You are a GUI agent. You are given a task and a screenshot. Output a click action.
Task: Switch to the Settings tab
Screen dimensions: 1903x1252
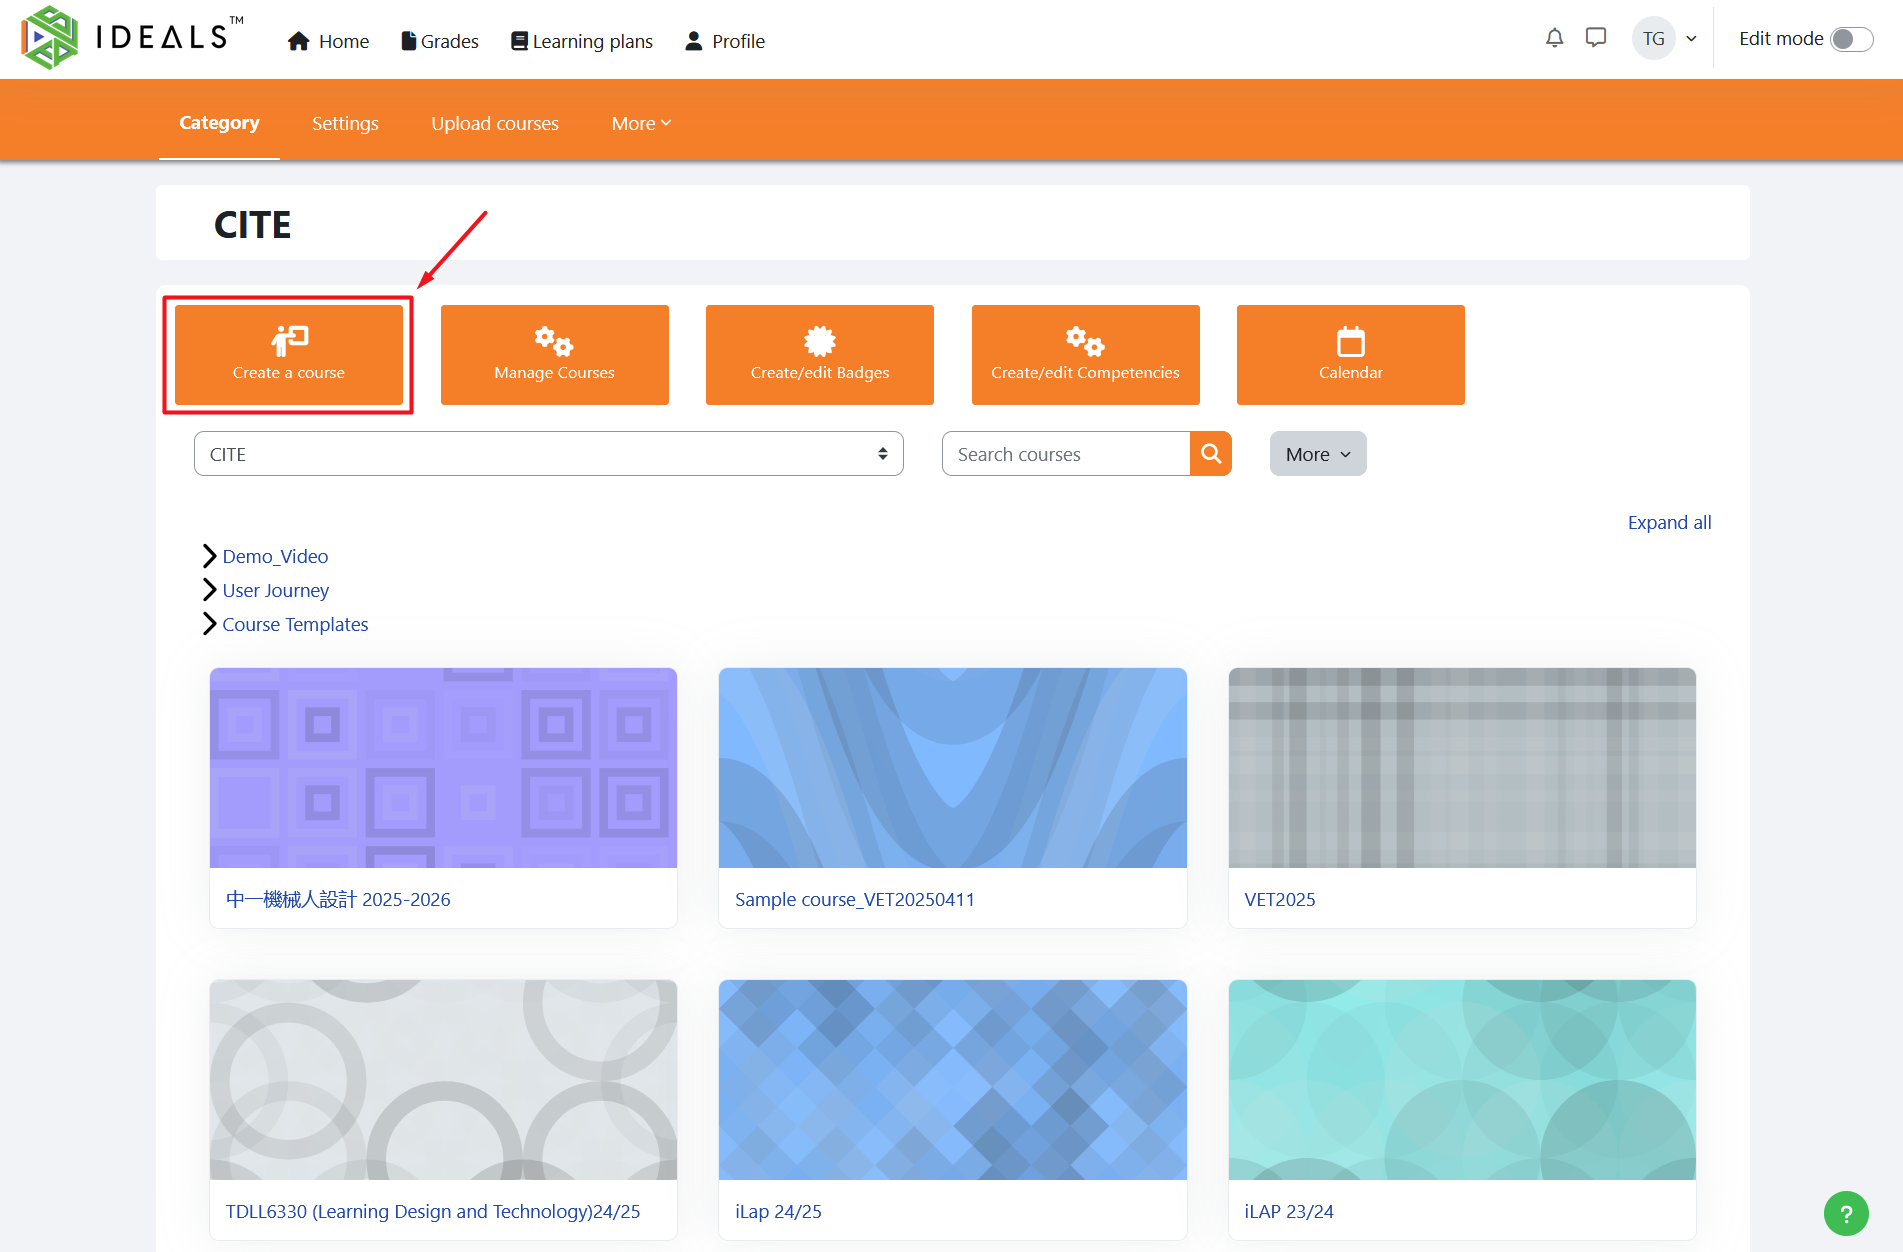[345, 123]
